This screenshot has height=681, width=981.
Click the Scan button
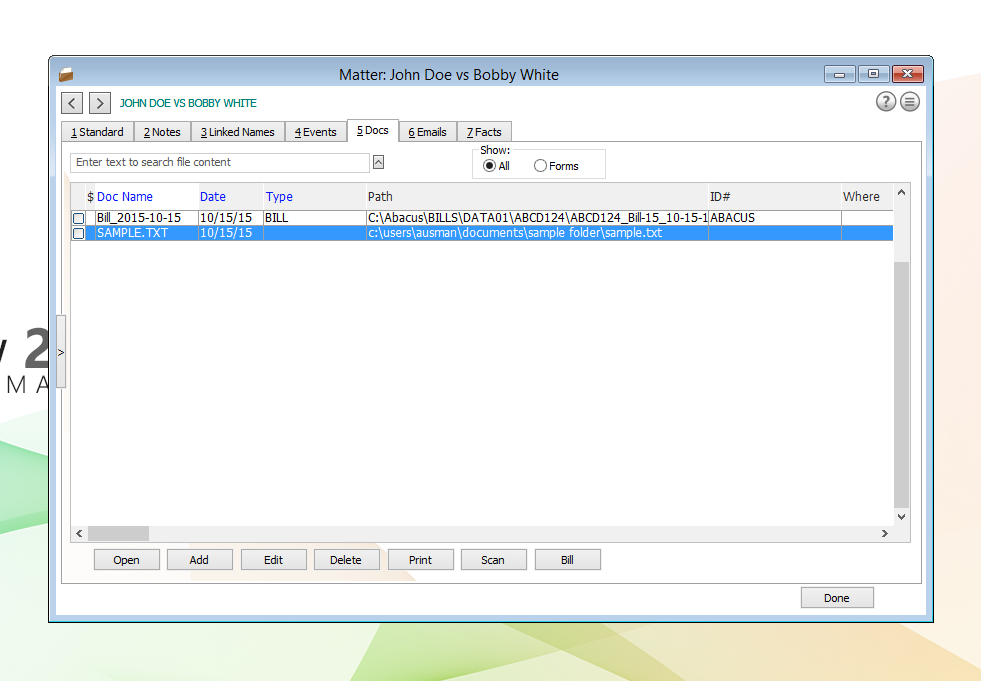494,560
